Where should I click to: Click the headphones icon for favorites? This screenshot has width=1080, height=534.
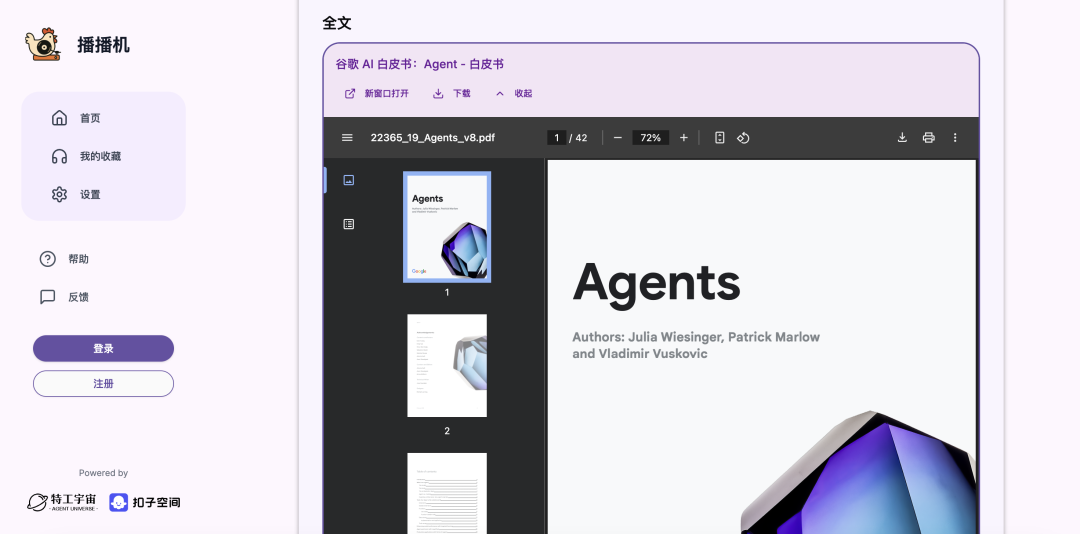point(59,156)
